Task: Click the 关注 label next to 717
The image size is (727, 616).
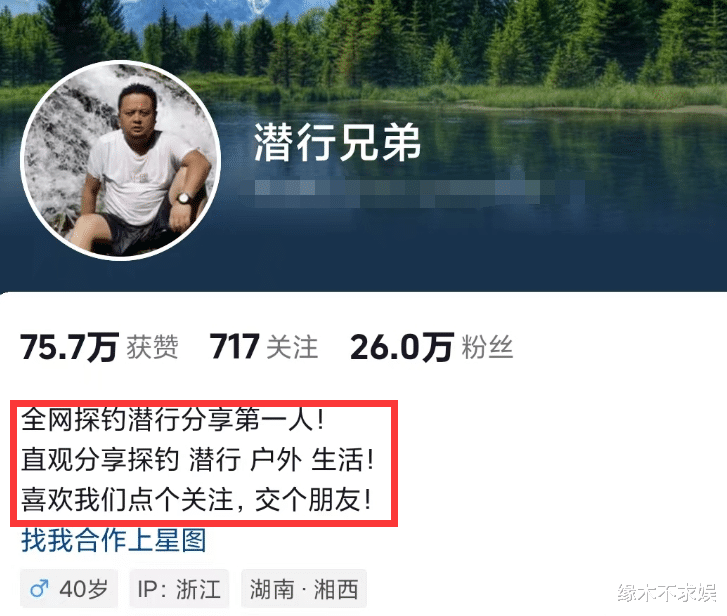Action: [293, 347]
